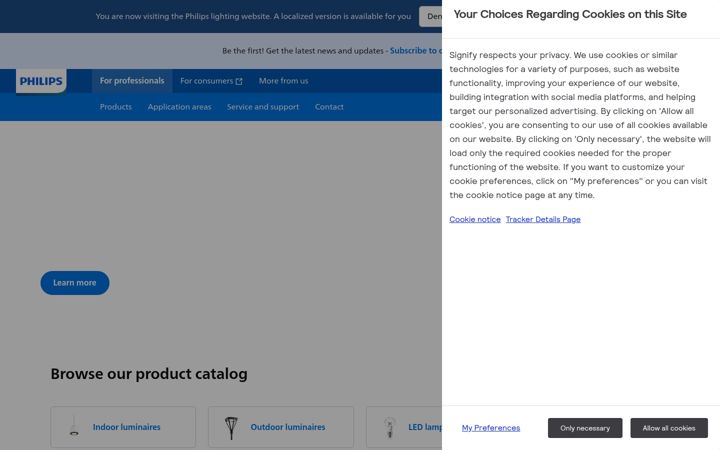Screen dimensions: 720x450
Task: Open the Tracker Details Page link
Action: coord(543,219)
